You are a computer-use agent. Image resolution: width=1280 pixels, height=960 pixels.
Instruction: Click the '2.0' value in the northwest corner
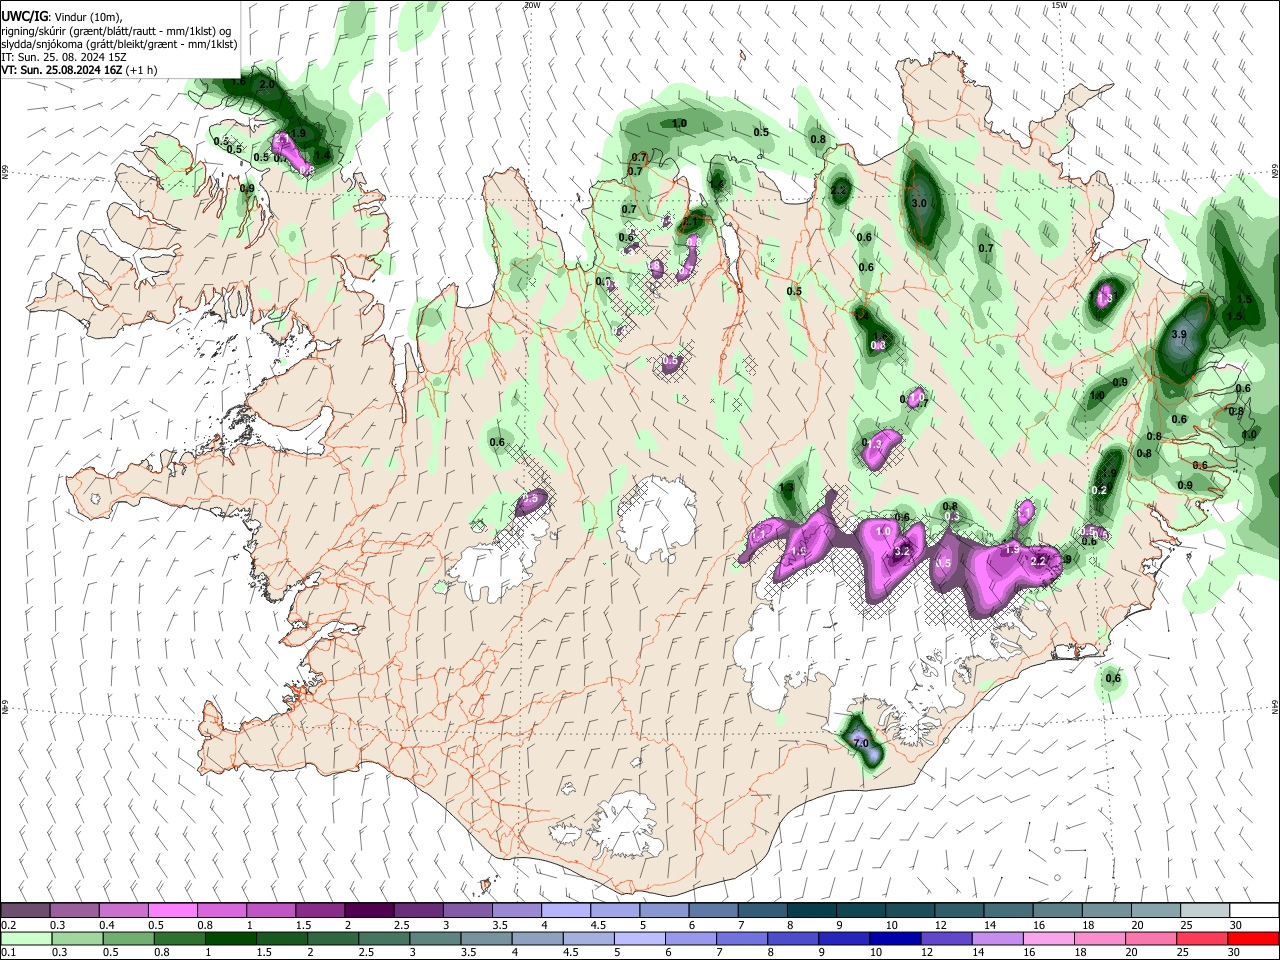[267, 85]
